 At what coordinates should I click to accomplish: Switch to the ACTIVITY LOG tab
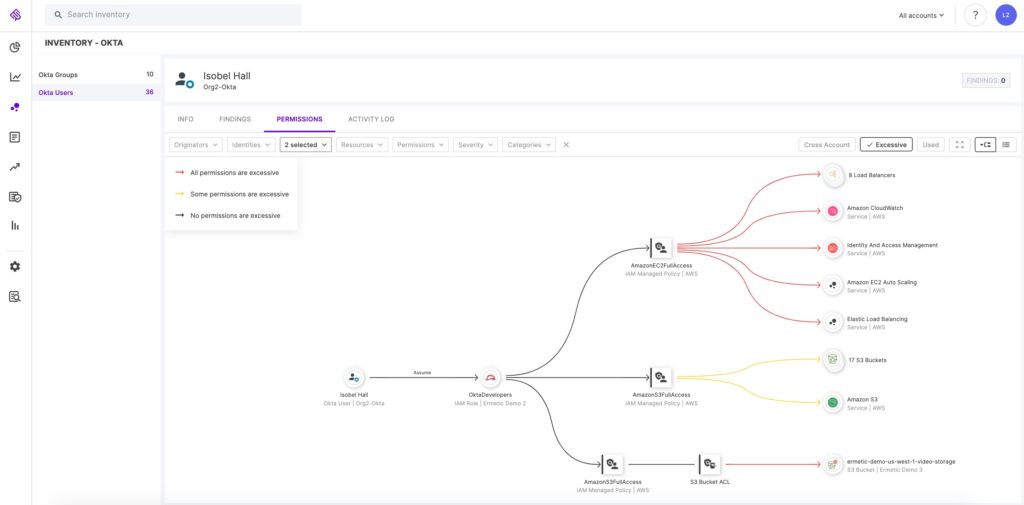tap(371, 119)
